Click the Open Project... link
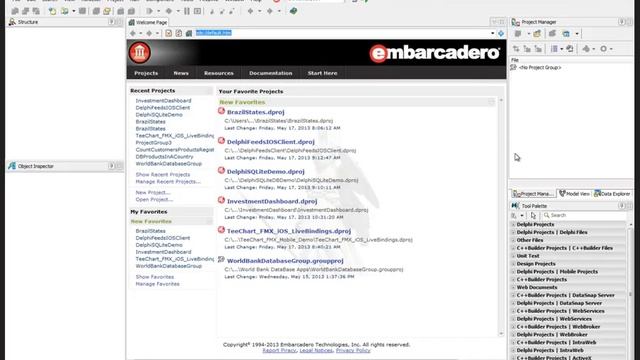This screenshot has width=640, height=360. (154, 200)
